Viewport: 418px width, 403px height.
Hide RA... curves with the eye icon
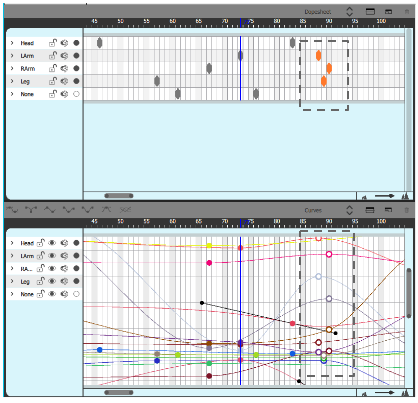pos(52,268)
